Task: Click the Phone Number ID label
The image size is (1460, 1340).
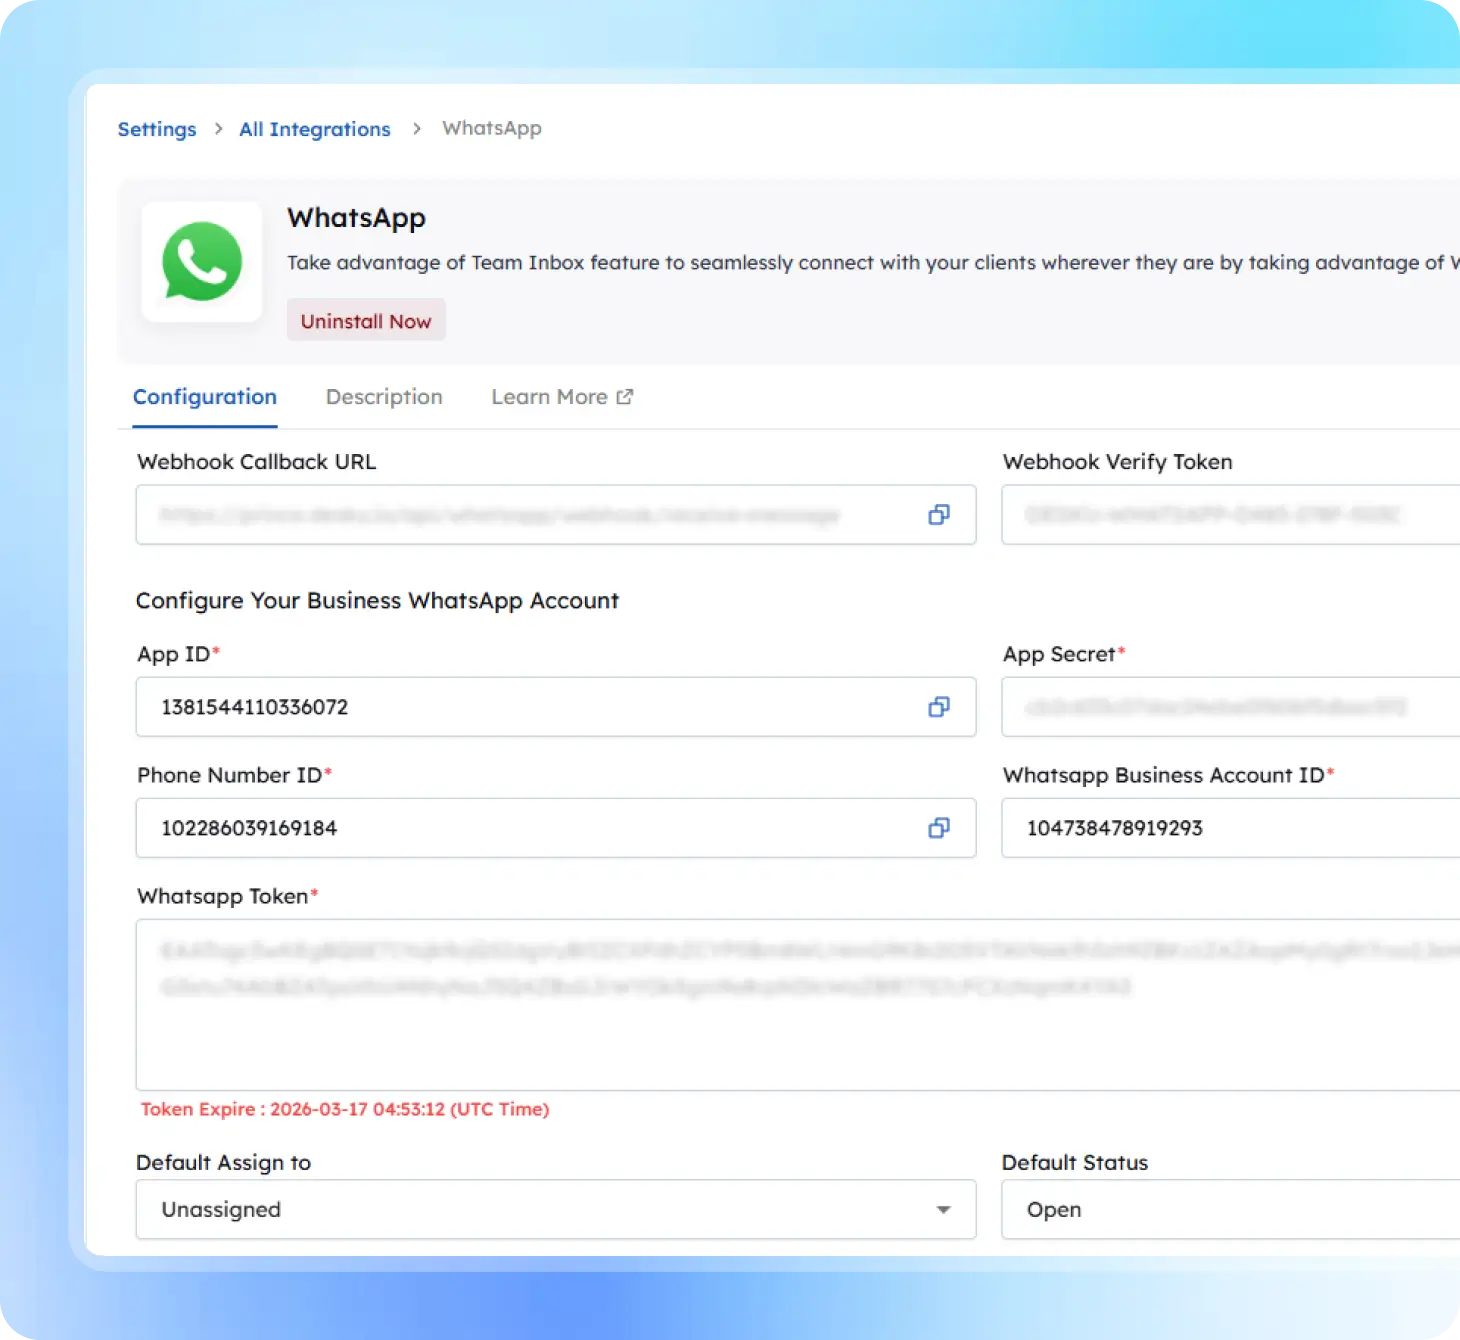Action: (x=234, y=775)
